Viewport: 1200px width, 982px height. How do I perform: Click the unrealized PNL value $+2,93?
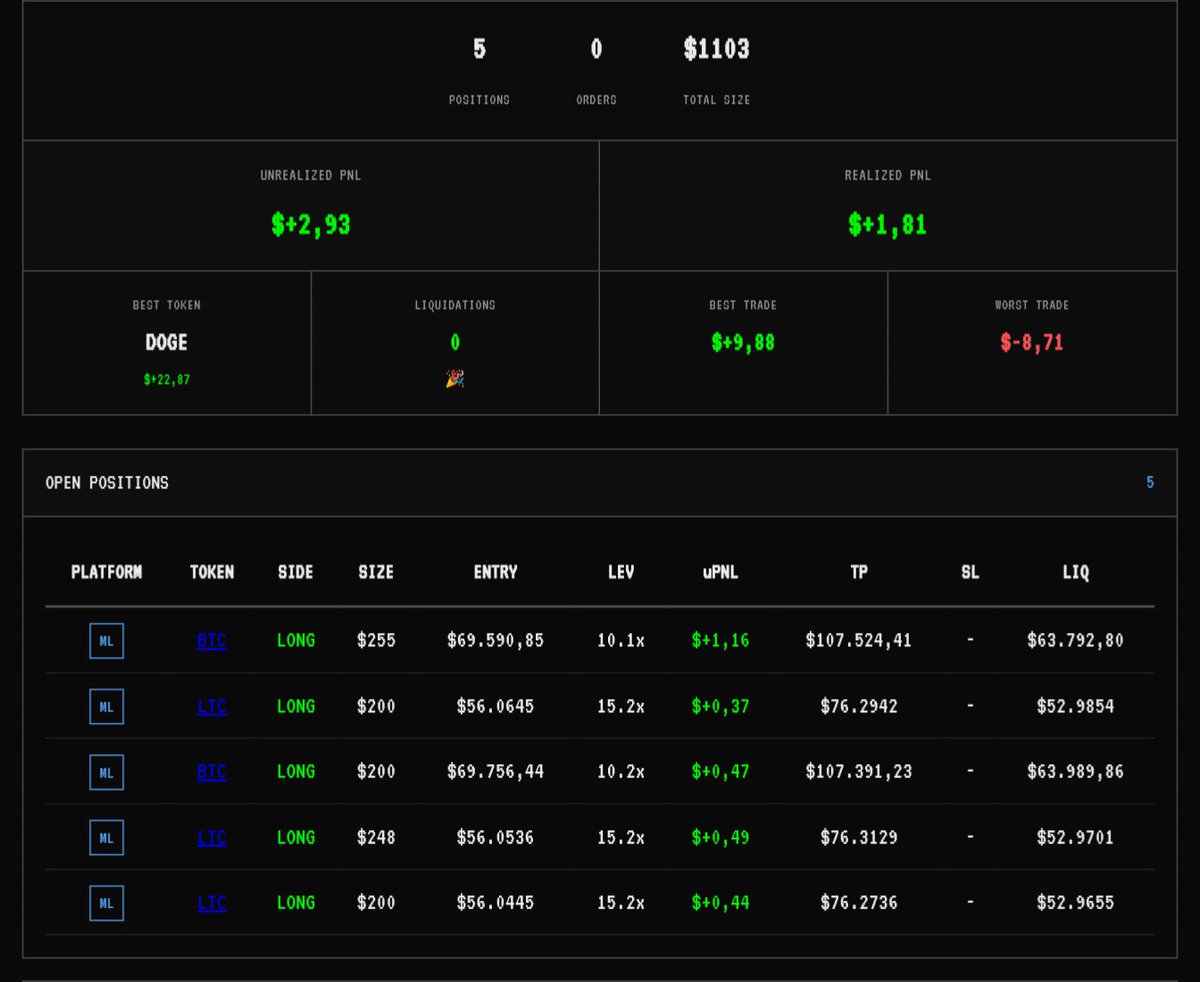(311, 224)
